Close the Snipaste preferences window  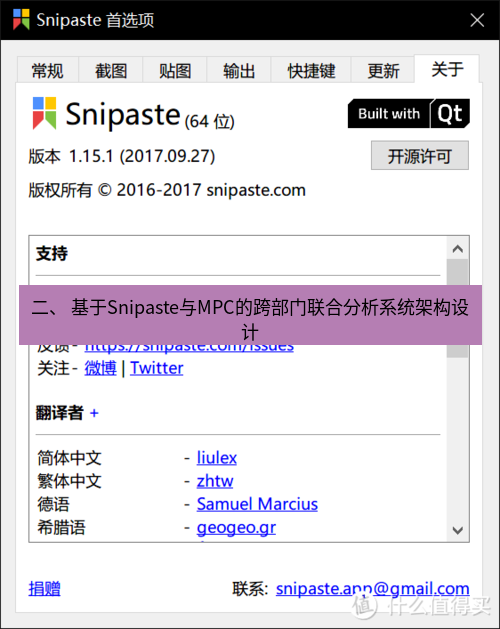click(x=477, y=20)
